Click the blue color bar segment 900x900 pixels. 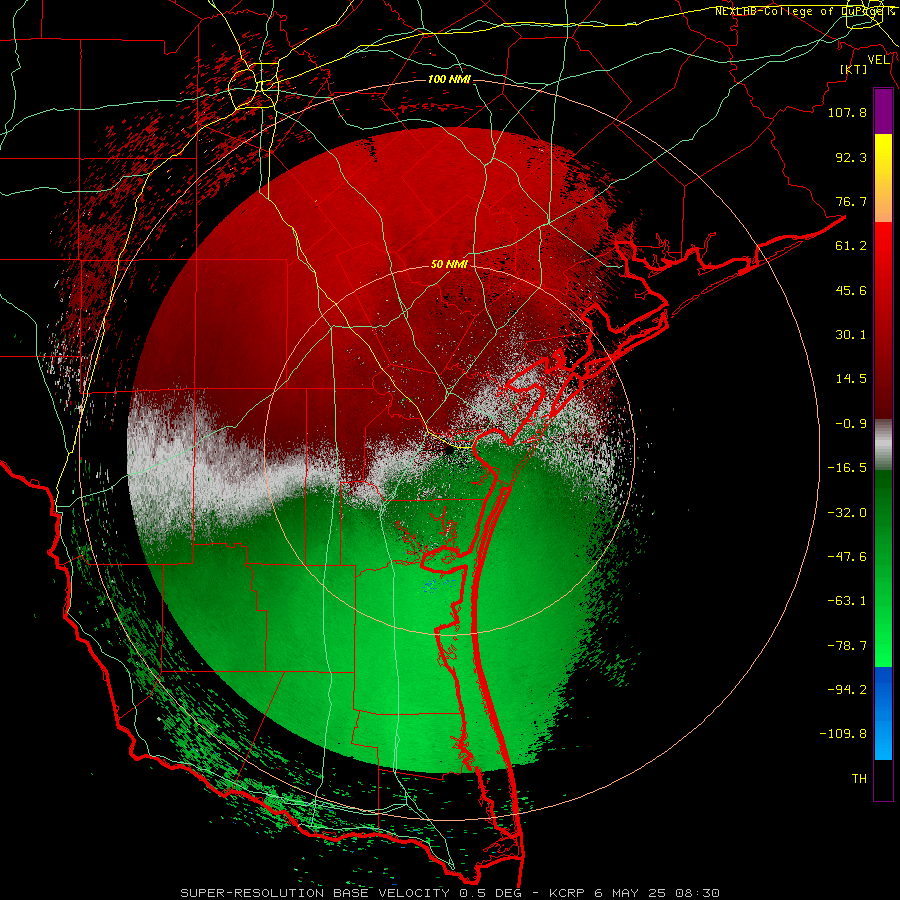coord(883,713)
